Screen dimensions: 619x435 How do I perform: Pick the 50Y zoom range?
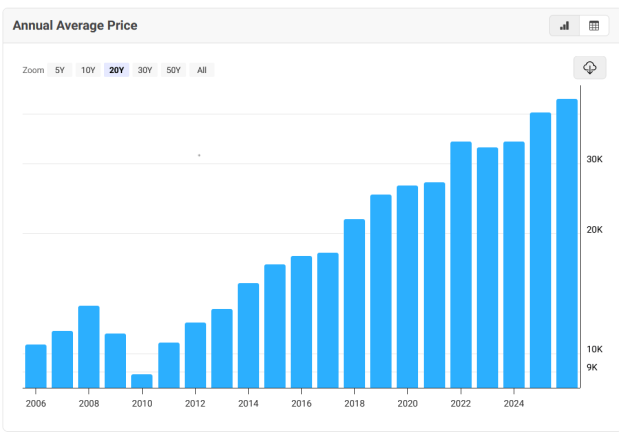click(x=173, y=70)
